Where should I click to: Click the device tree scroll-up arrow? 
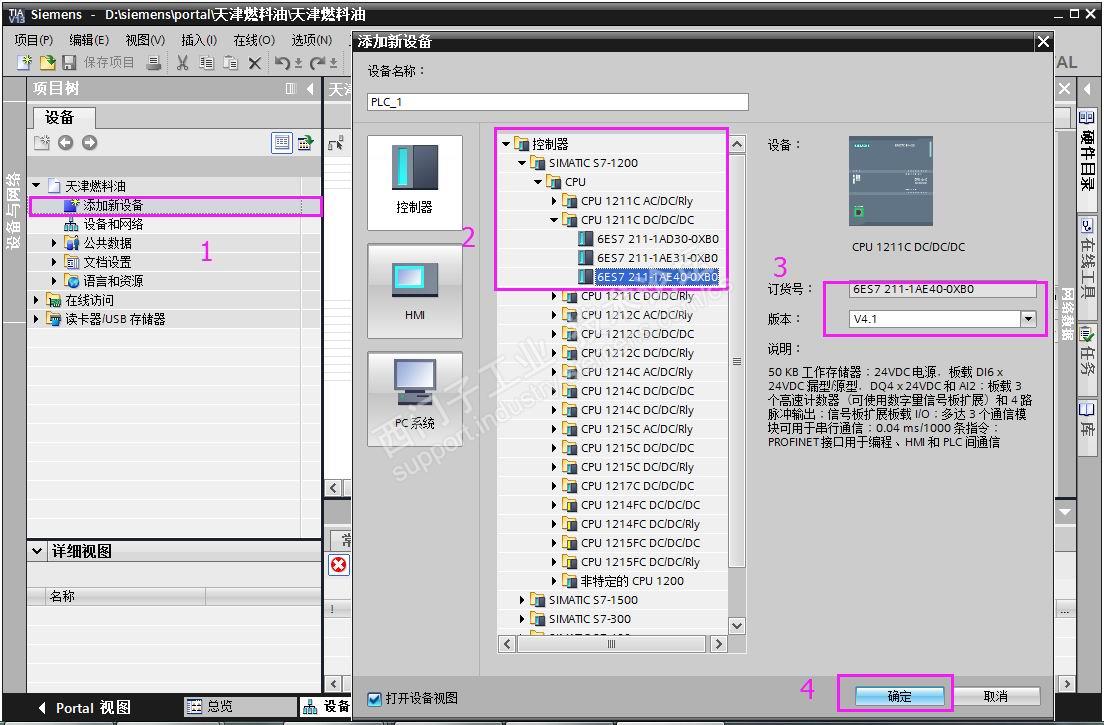coord(736,144)
